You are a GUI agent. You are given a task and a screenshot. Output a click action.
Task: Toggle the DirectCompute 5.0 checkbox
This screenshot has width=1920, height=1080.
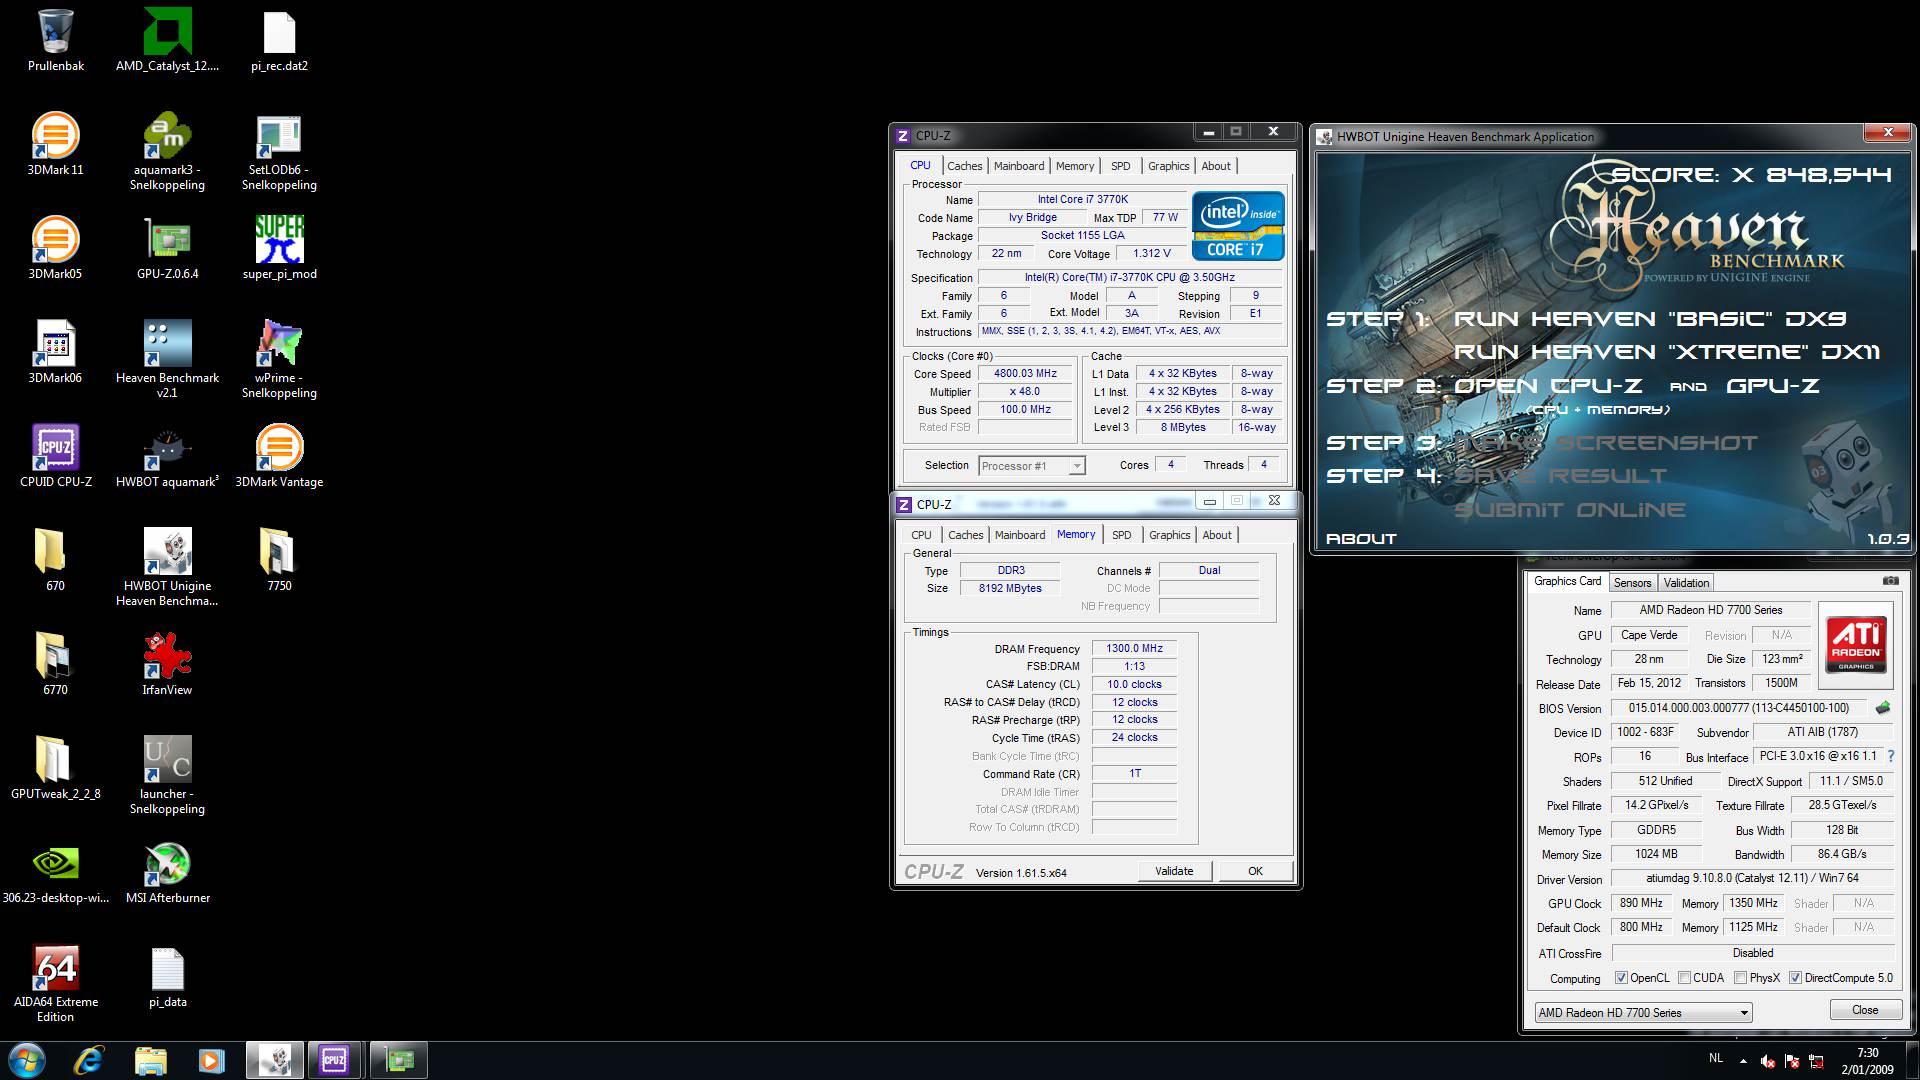point(1795,978)
